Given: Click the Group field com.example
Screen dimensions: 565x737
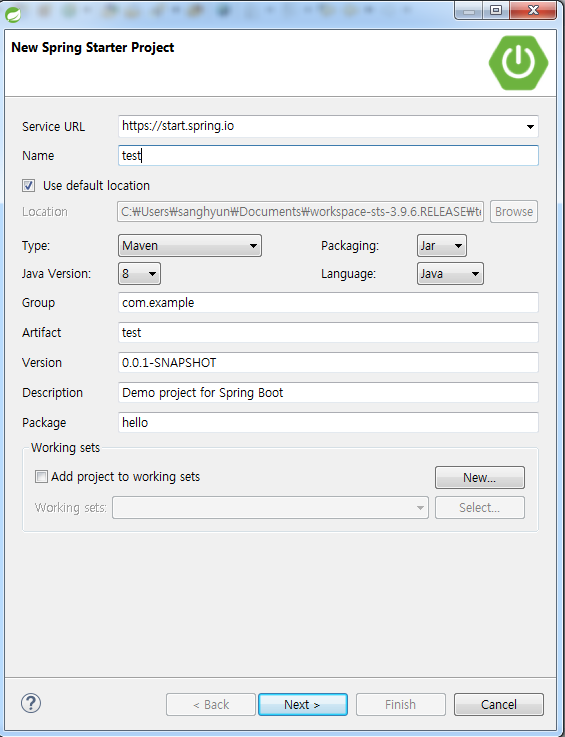Looking at the screenshot, I should pyautogui.click(x=328, y=303).
